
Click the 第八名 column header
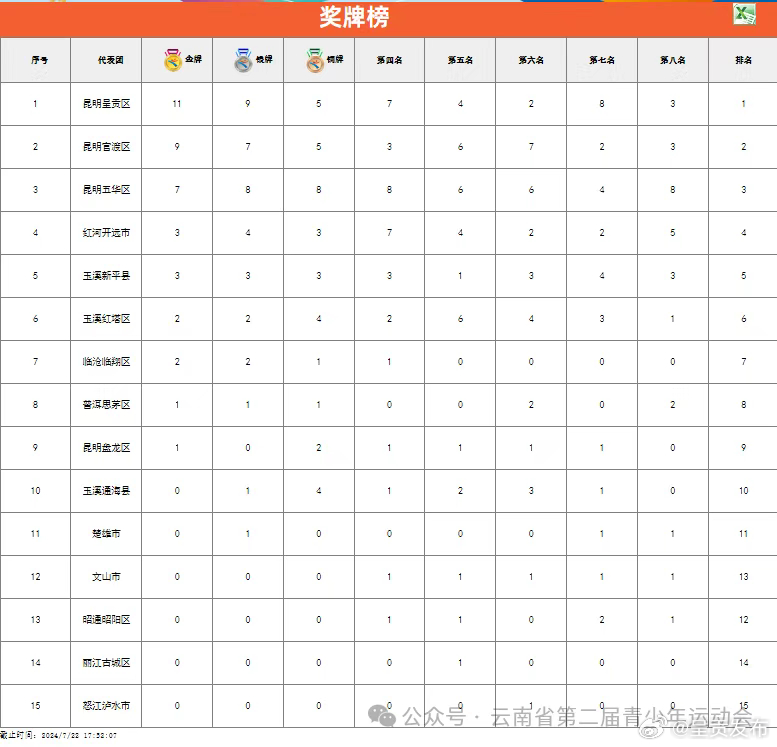pyautogui.click(x=673, y=60)
